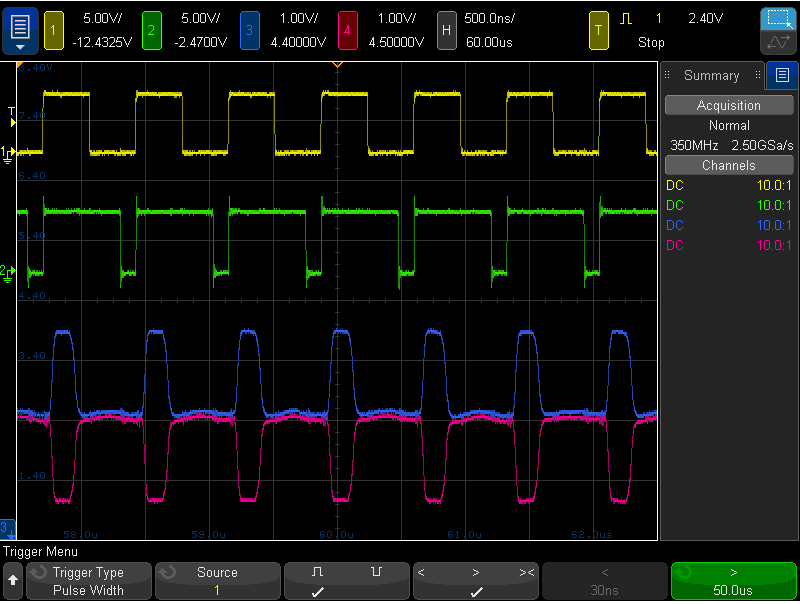Image resolution: width=800 pixels, height=604 pixels.
Task: Toggle the Stop run status
Action: pos(651,42)
